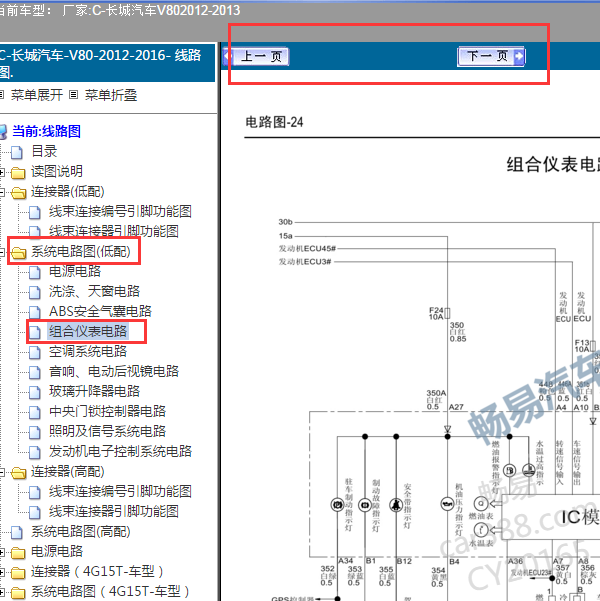Viewport: 600px width, 601px height.
Task: Open the 目录 page
Action: click(44, 151)
